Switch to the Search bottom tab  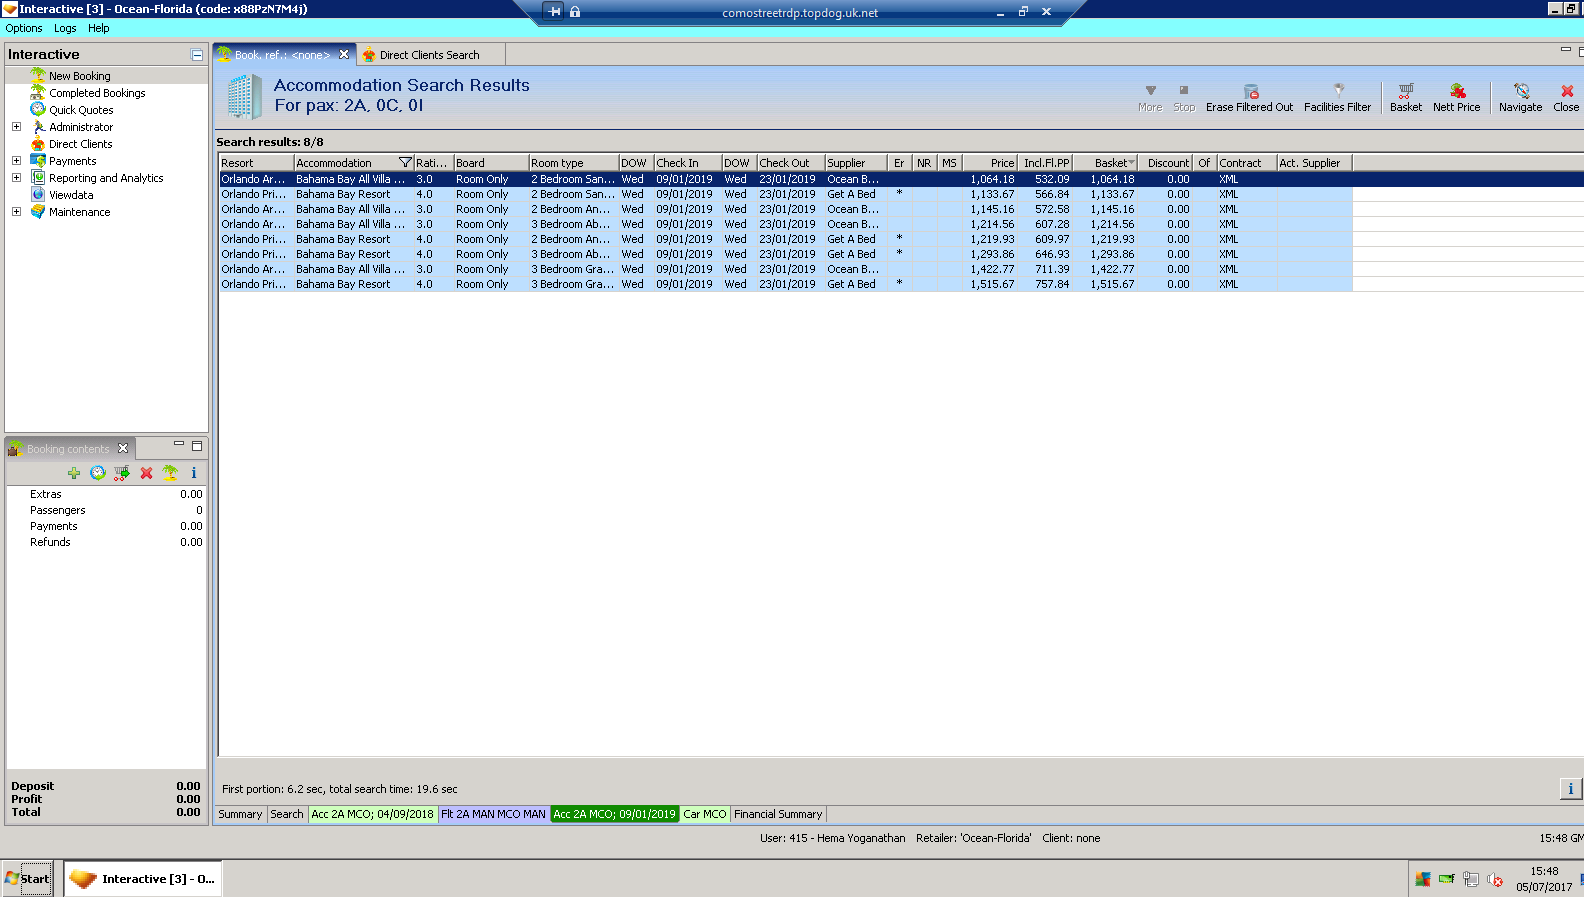click(x=286, y=814)
